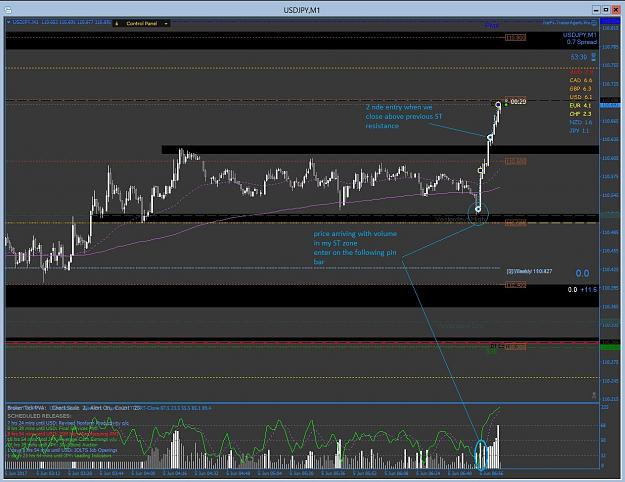625x482 pixels.
Task: Click the second-entry circle marker on breakout candle
Action: 490,138
